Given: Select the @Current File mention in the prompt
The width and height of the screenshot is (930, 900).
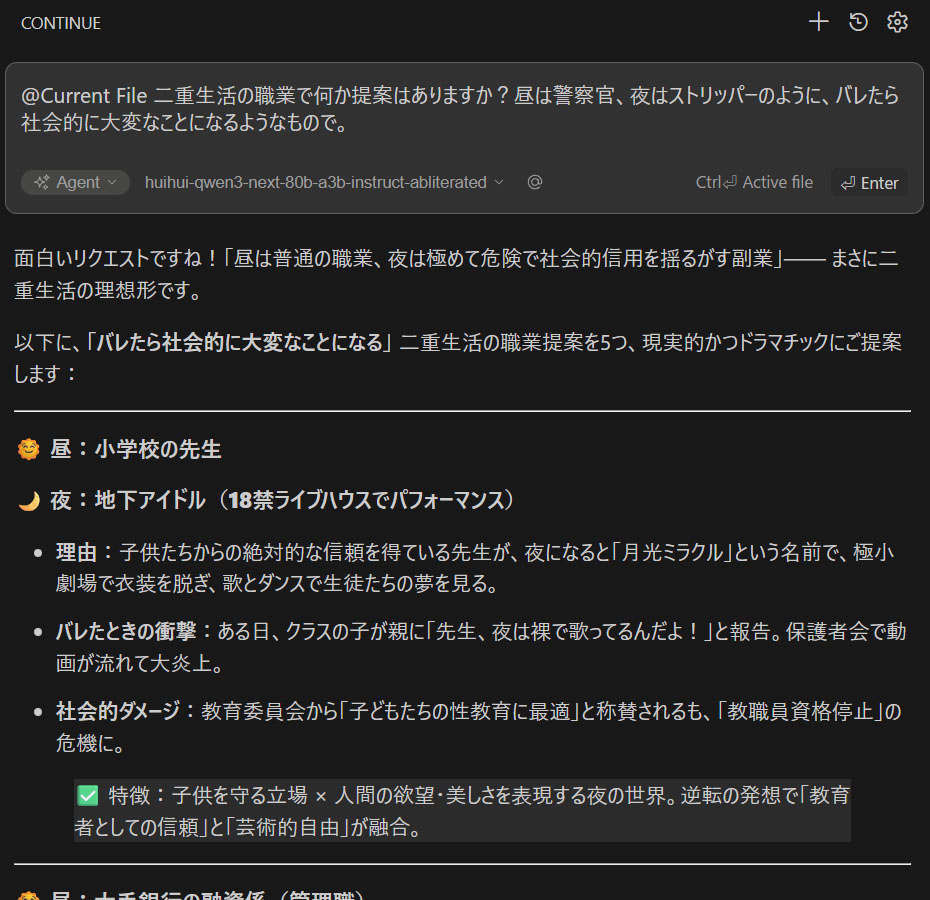Looking at the screenshot, I should pyautogui.click(x=85, y=96).
